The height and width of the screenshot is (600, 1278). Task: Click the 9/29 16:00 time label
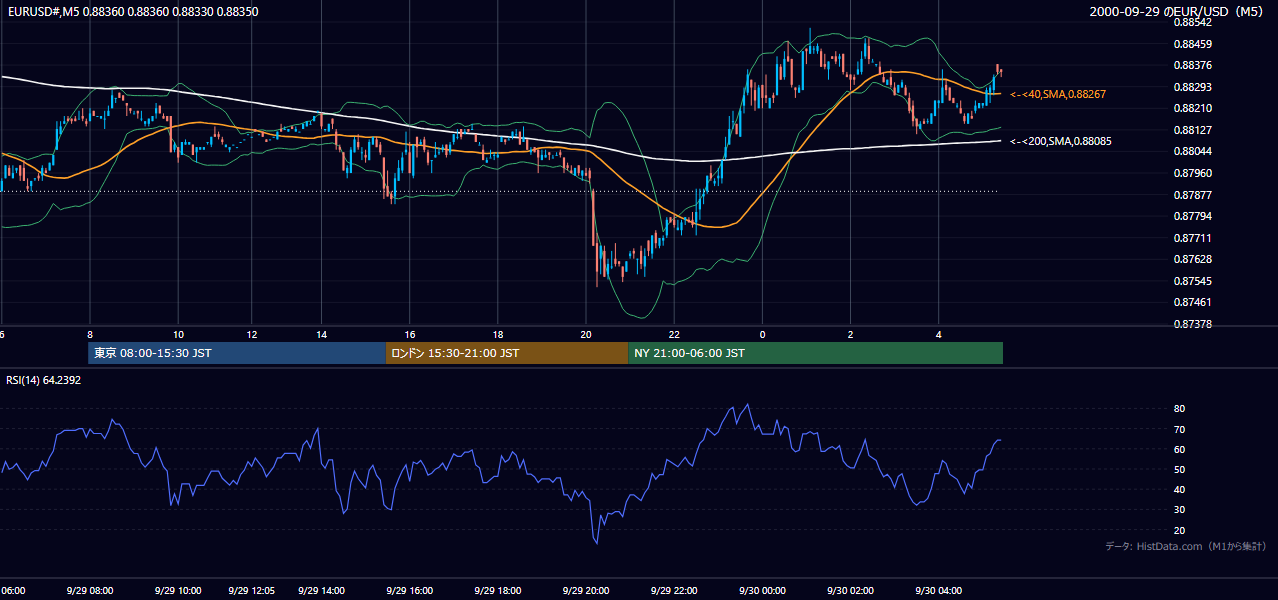tap(409, 591)
